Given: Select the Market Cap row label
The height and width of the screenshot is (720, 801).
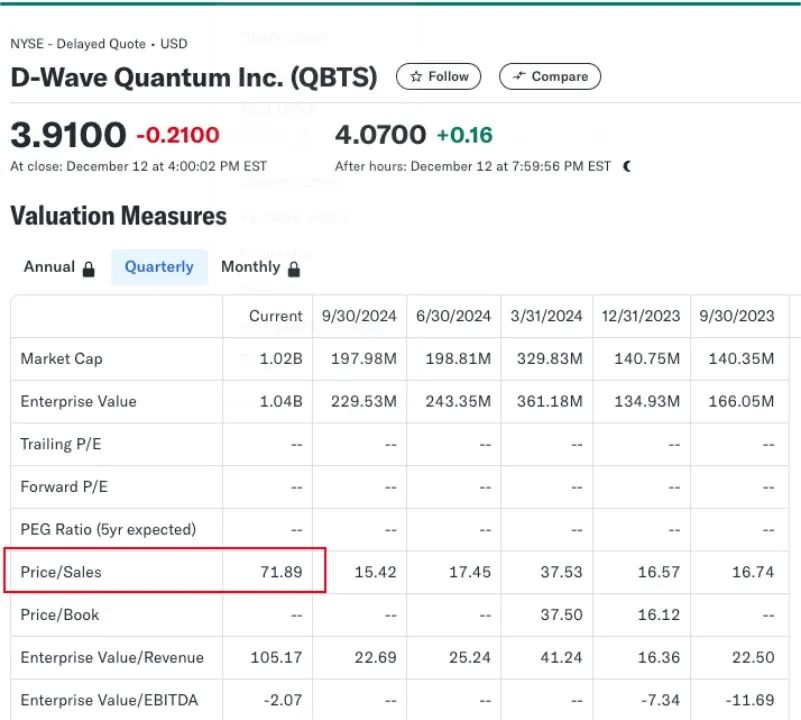Looking at the screenshot, I should pos(61,359).
